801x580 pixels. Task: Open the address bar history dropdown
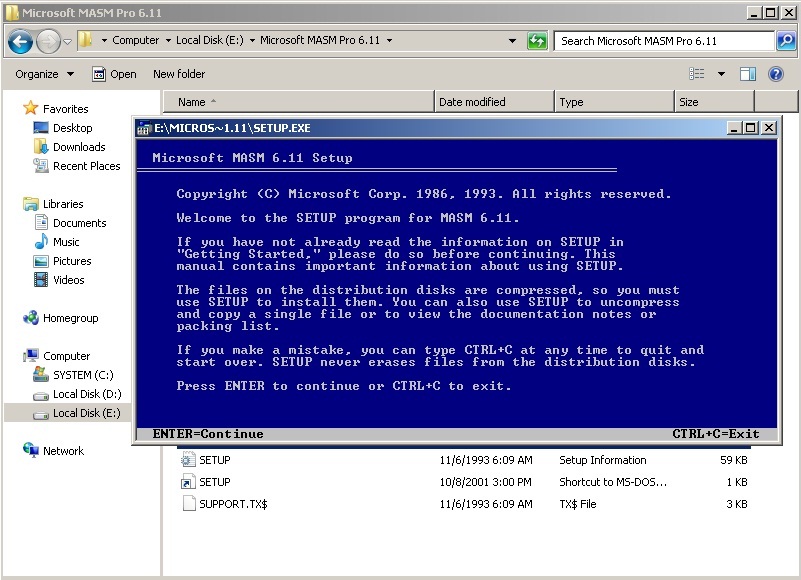[512, 41]
